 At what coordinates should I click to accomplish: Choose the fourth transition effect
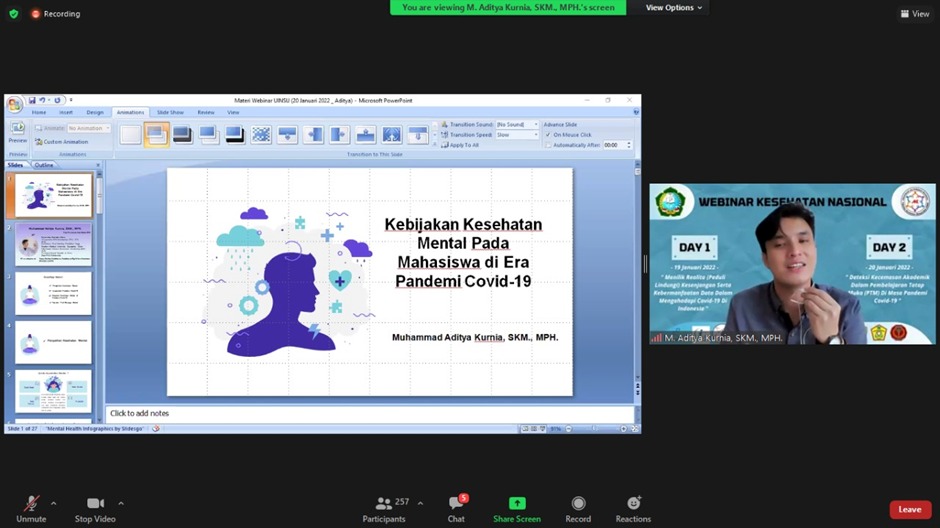209,135
